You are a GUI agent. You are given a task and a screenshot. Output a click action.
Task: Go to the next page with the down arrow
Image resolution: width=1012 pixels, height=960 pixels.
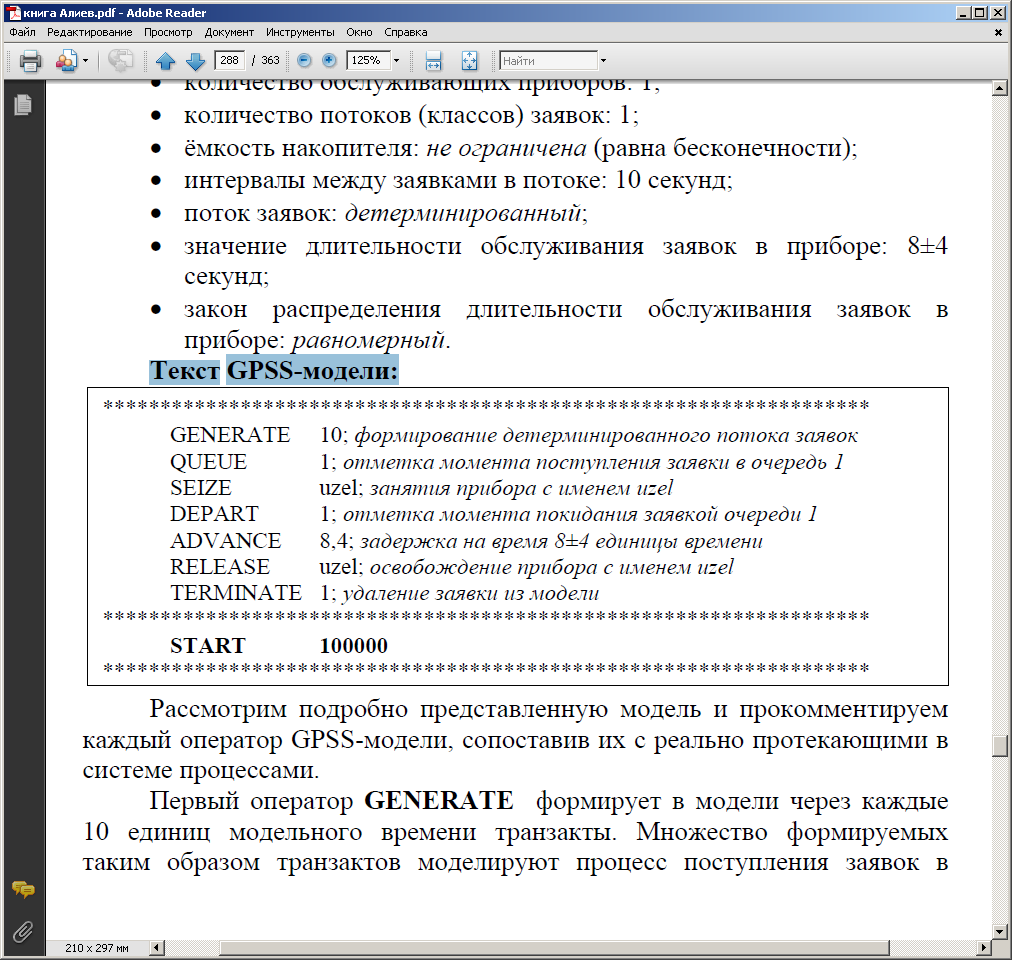(195, 61)
